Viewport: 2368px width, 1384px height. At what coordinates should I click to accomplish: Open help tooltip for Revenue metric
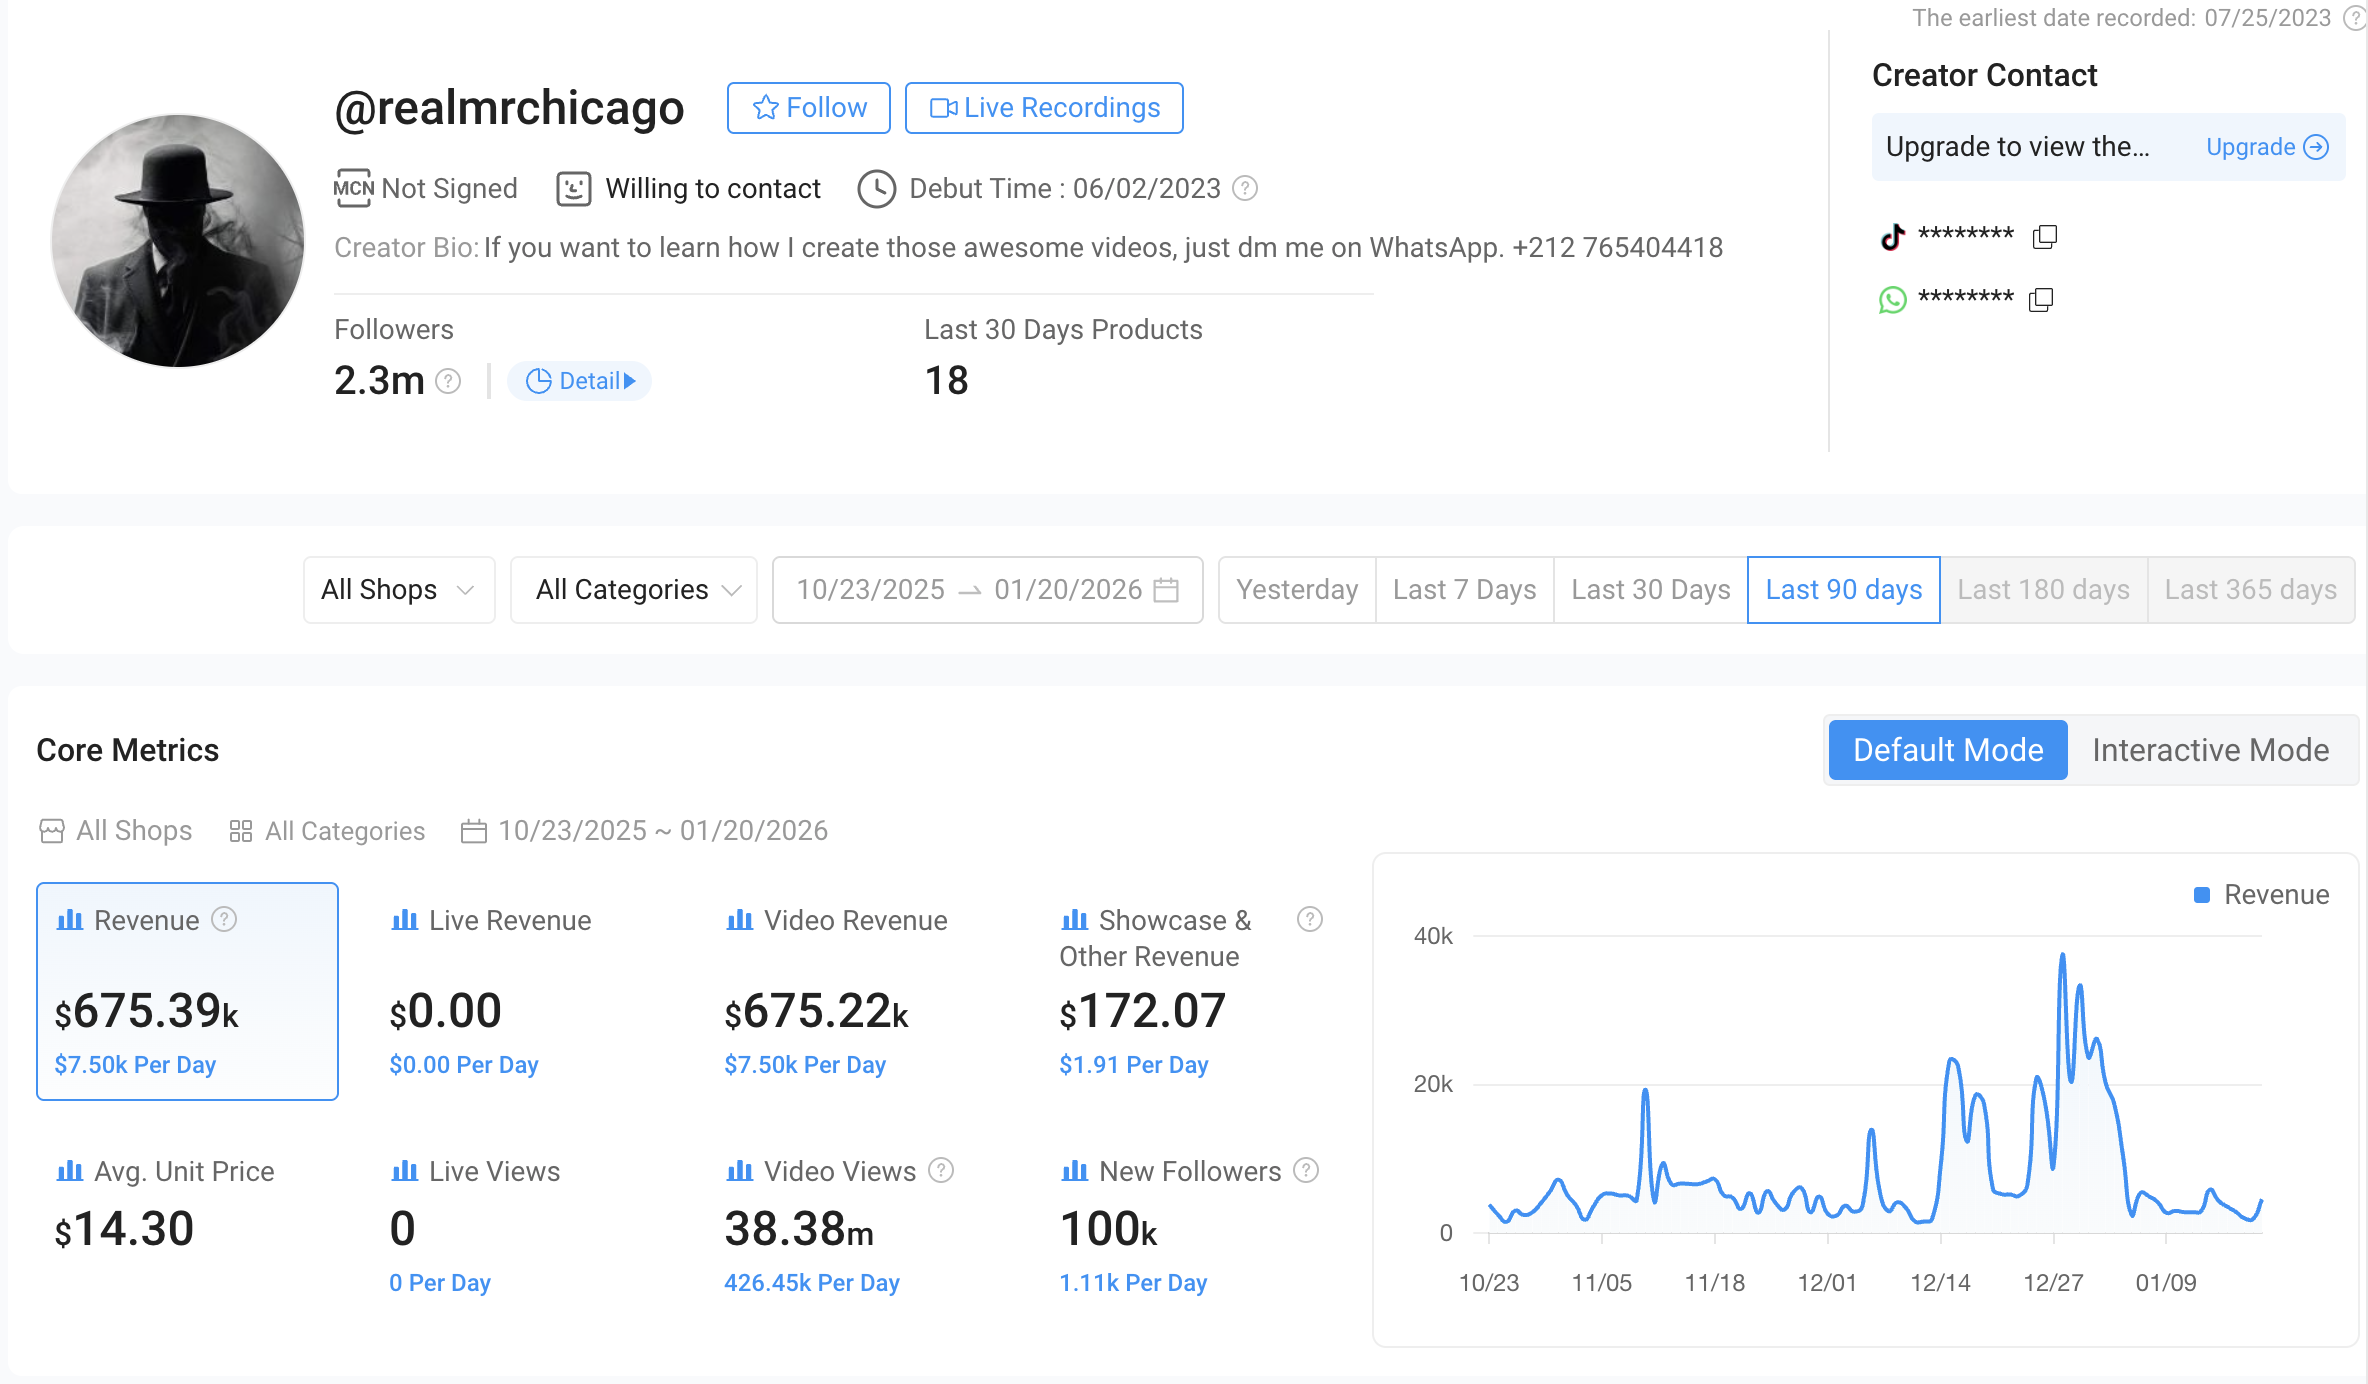225,919
